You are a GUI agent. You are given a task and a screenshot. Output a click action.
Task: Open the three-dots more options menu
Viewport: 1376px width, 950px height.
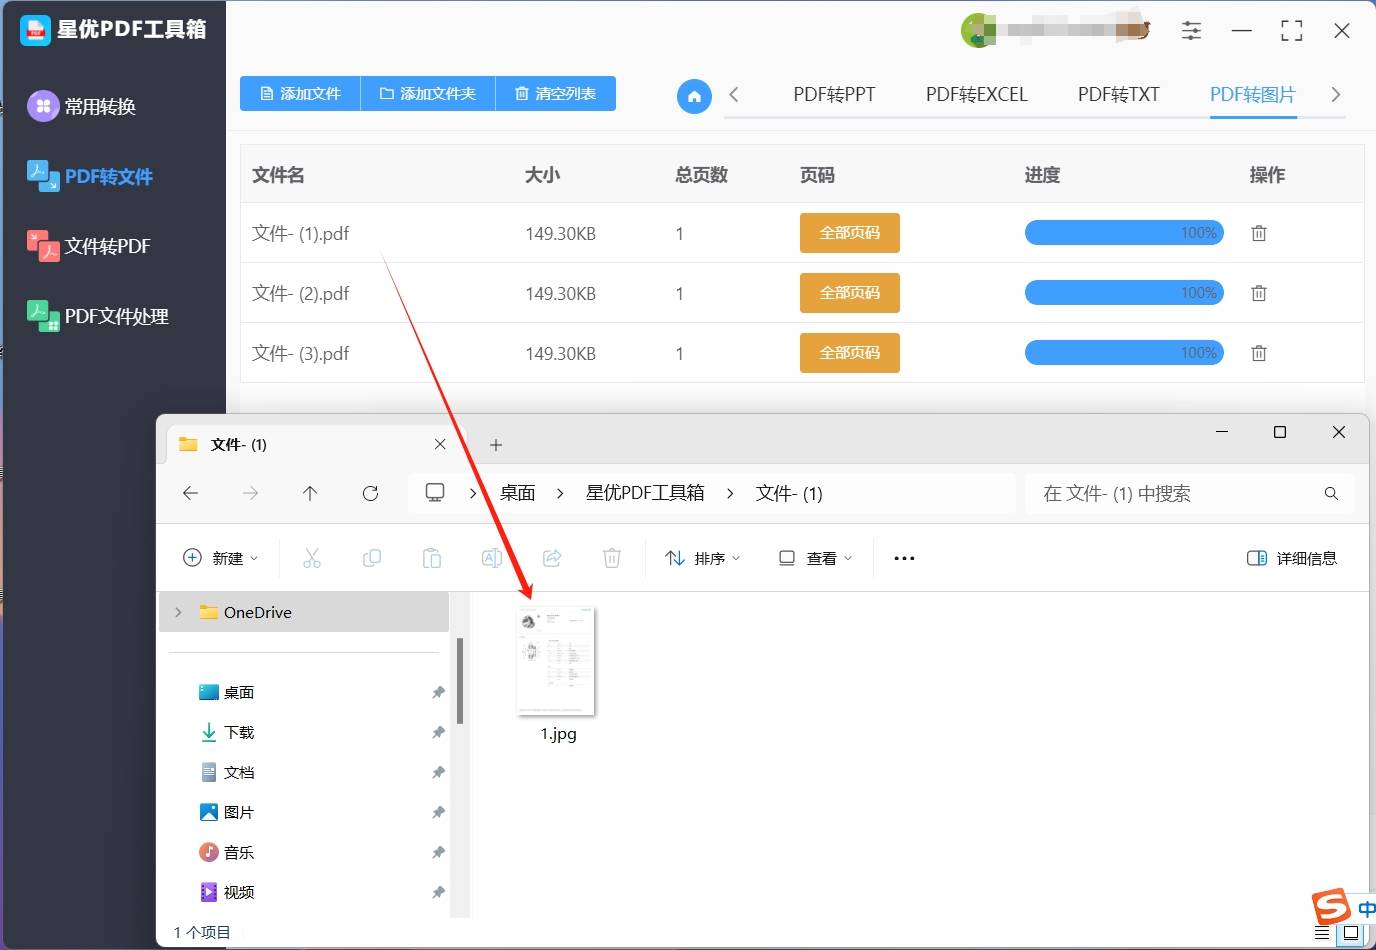(904, 558)
